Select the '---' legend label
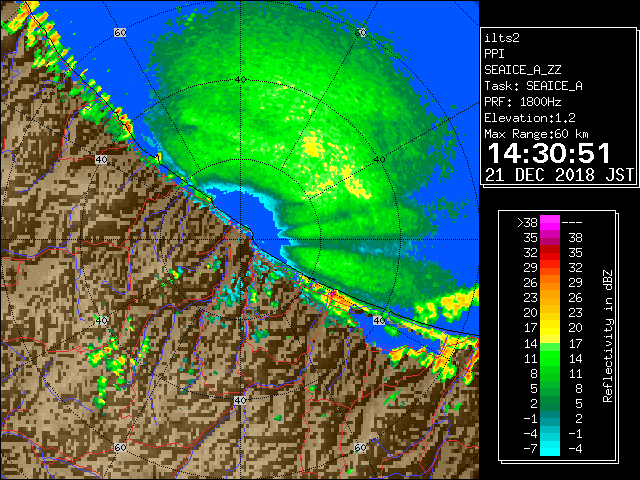The width and height of the screenshot is (640, 480). coord(572,223)
